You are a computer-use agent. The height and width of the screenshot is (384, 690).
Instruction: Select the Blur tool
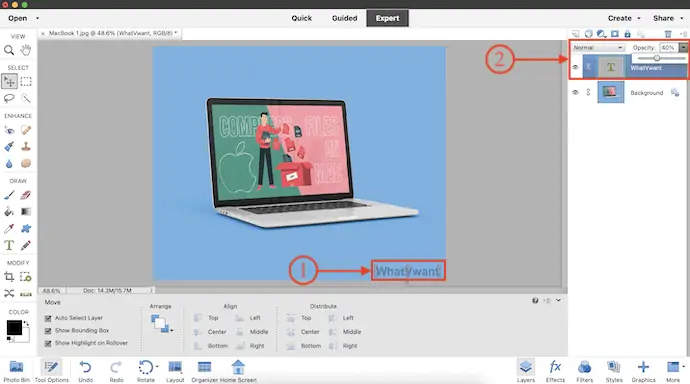tap(9, 164)
